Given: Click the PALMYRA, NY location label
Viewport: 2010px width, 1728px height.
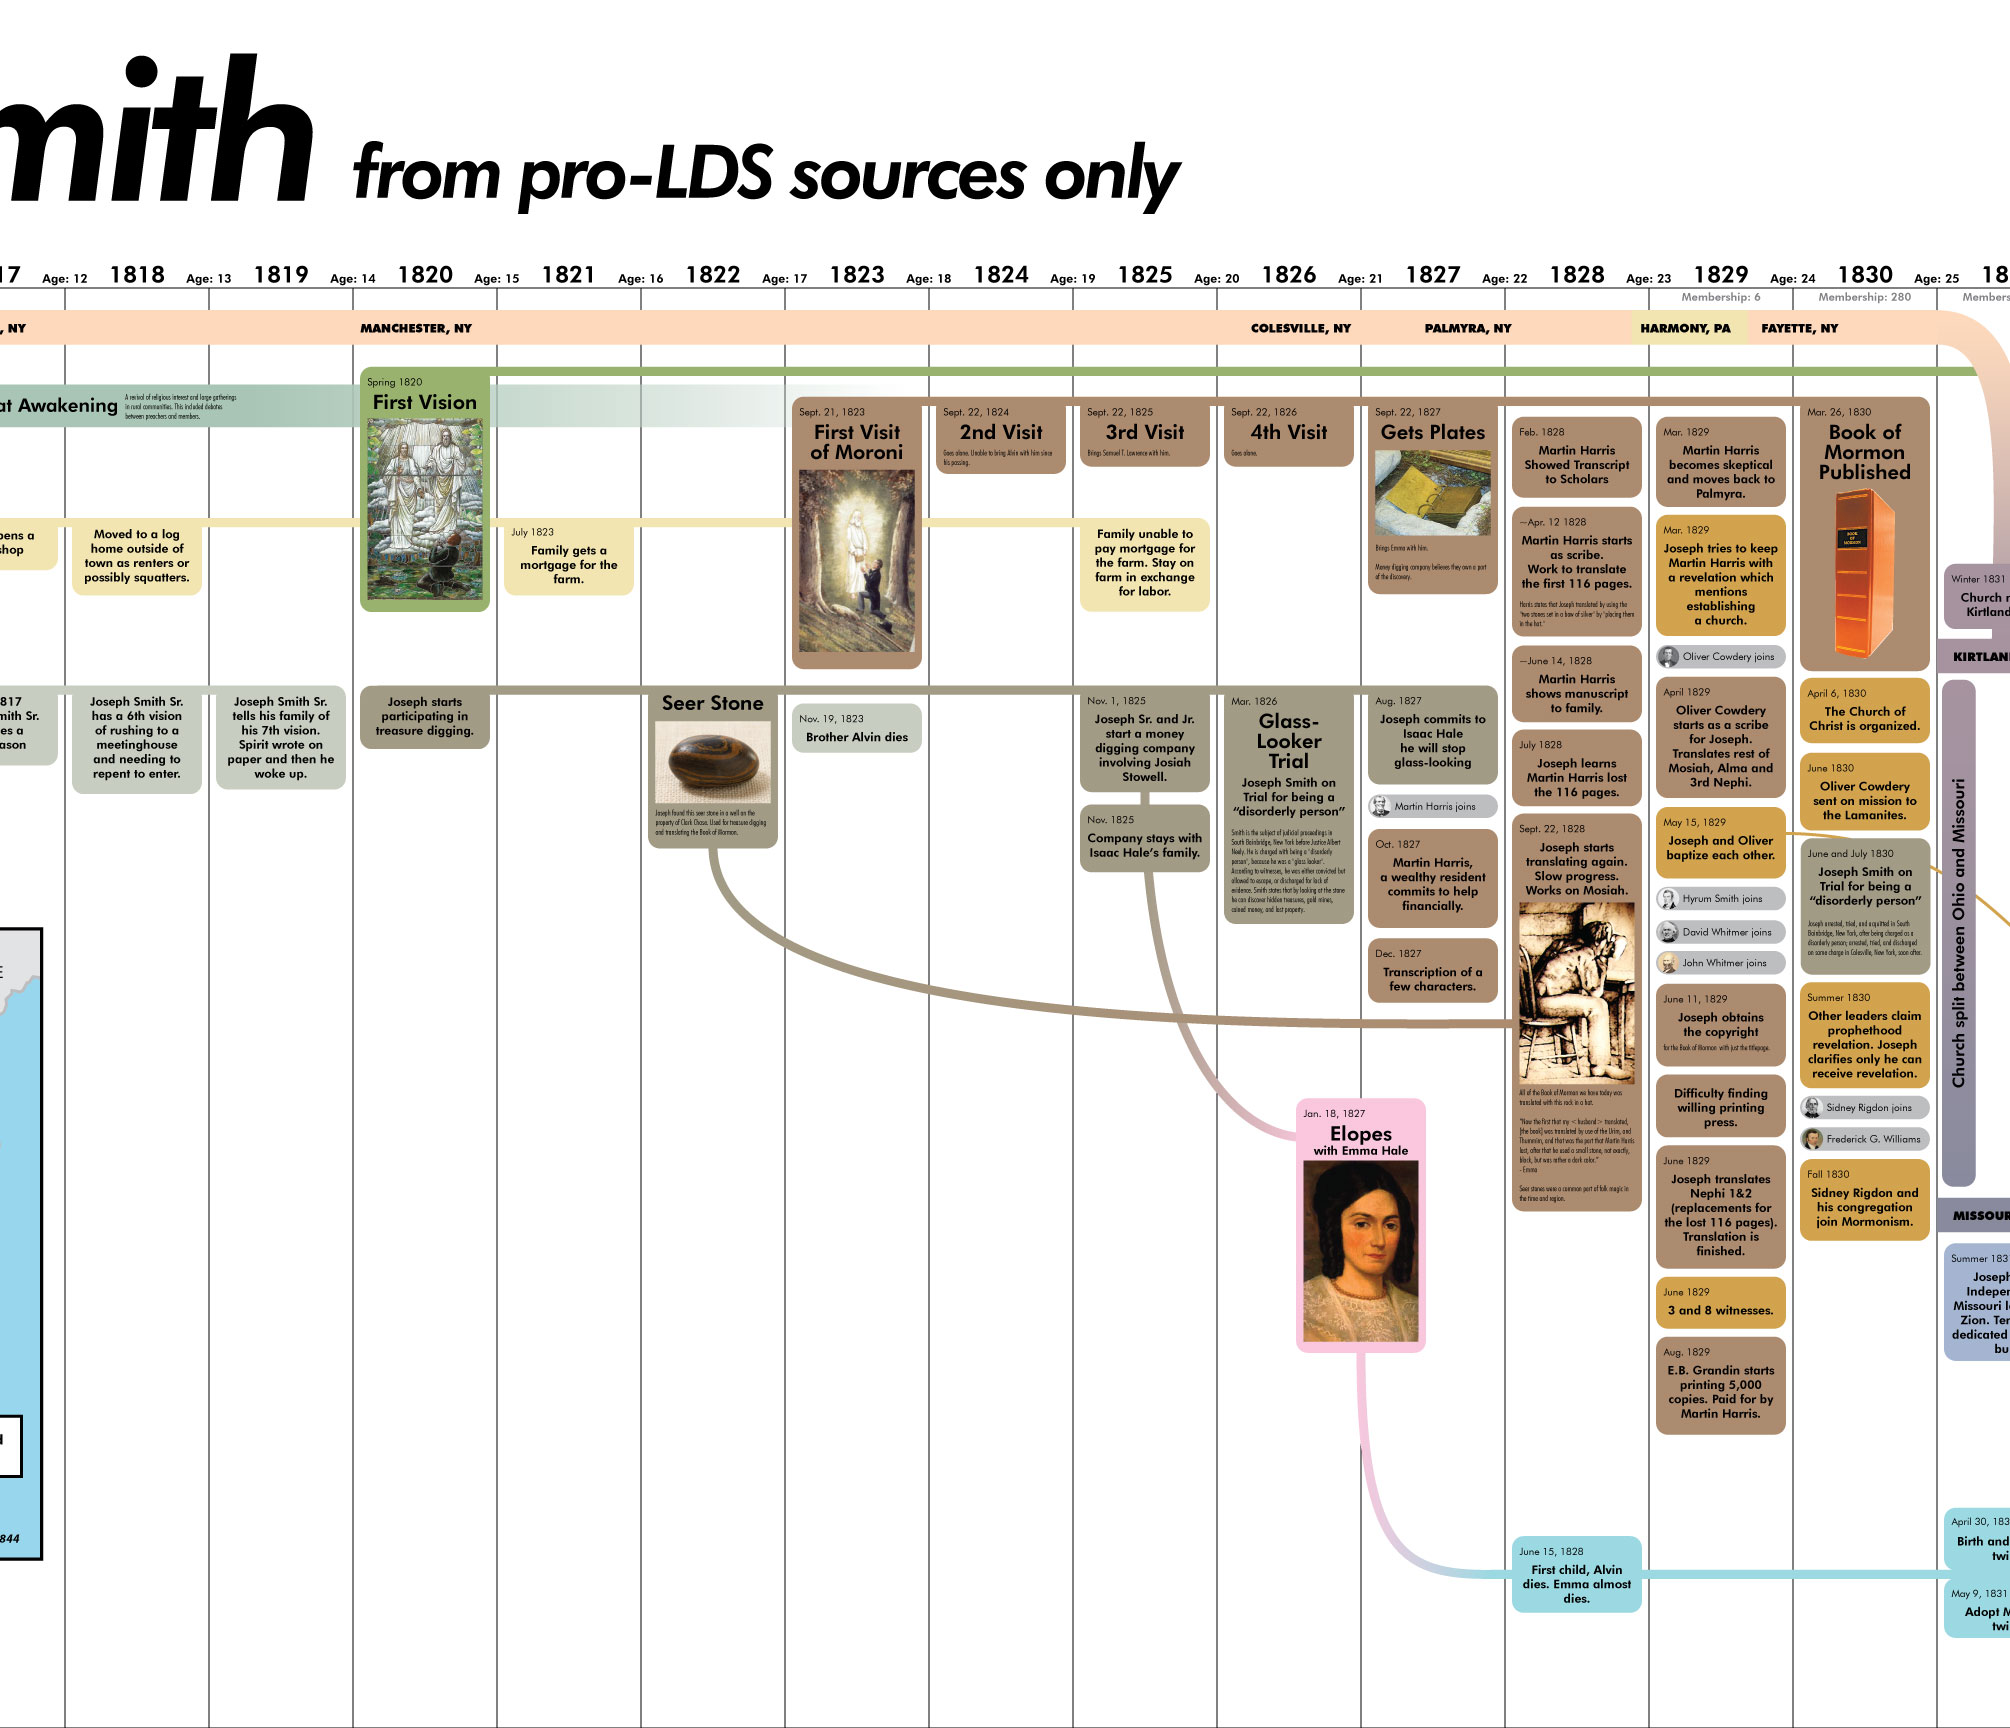Looking at the screenshot, I should [x=1468, y=328].
